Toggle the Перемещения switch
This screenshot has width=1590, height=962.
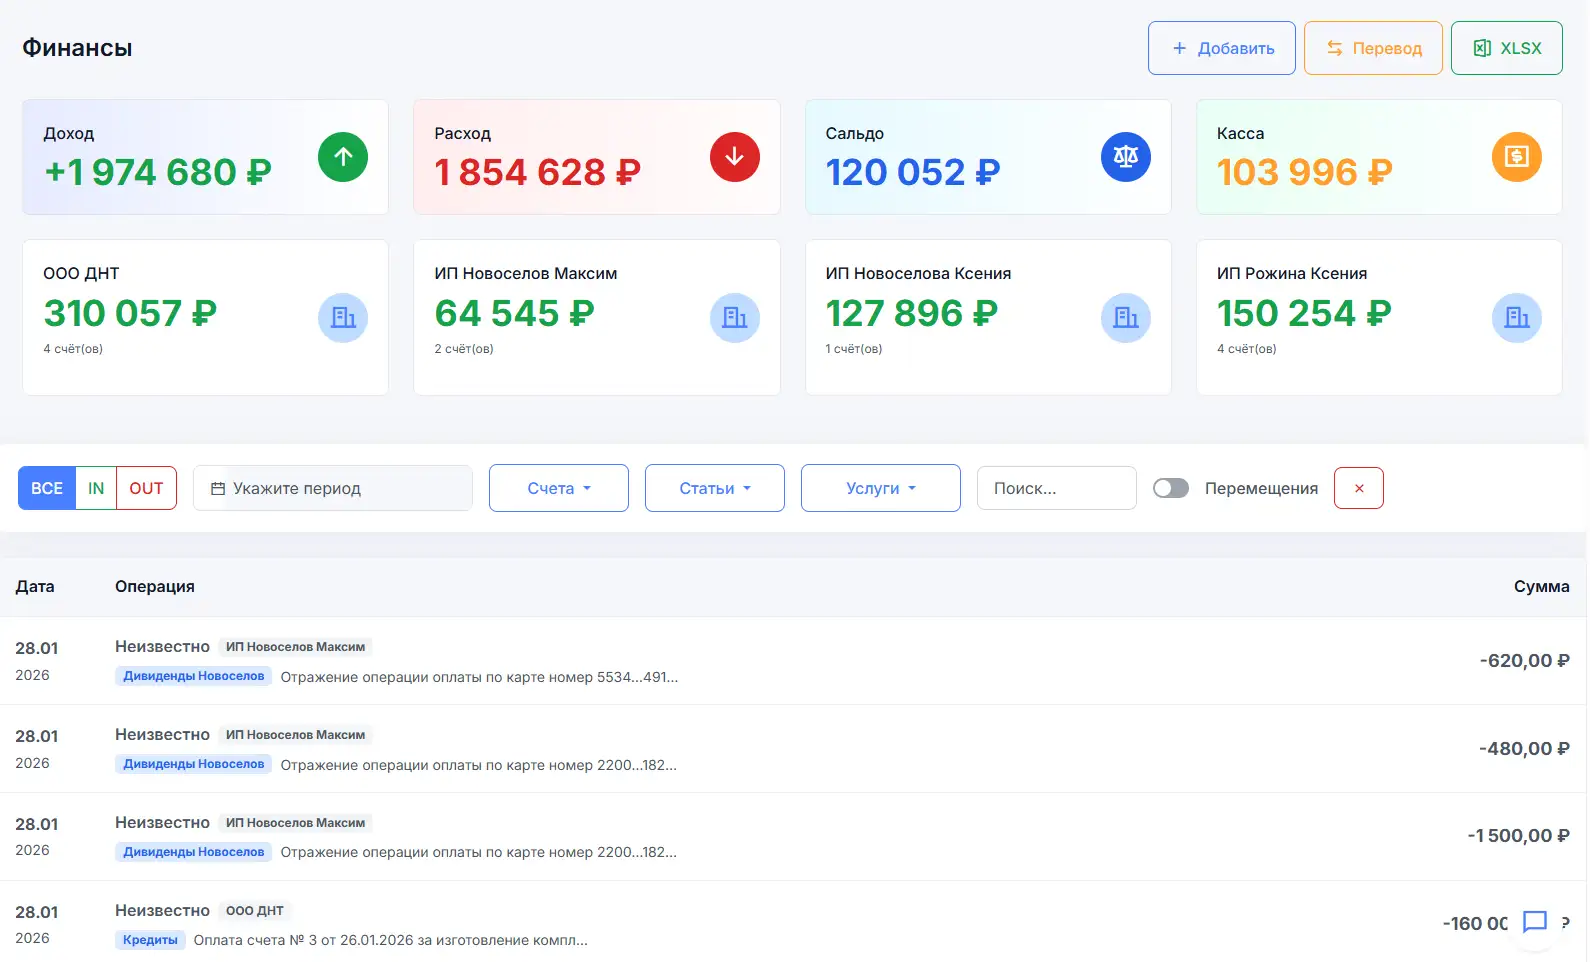(1171, 488)
